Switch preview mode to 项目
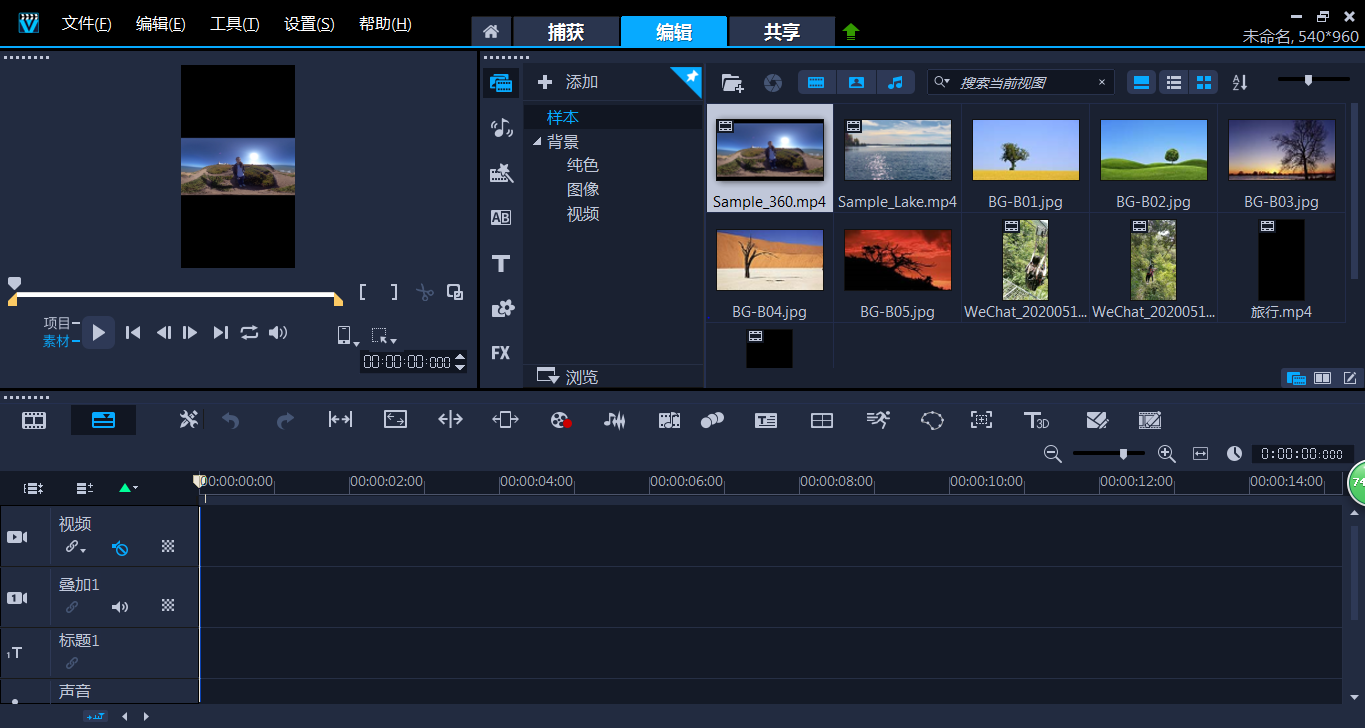 point(57,323)
